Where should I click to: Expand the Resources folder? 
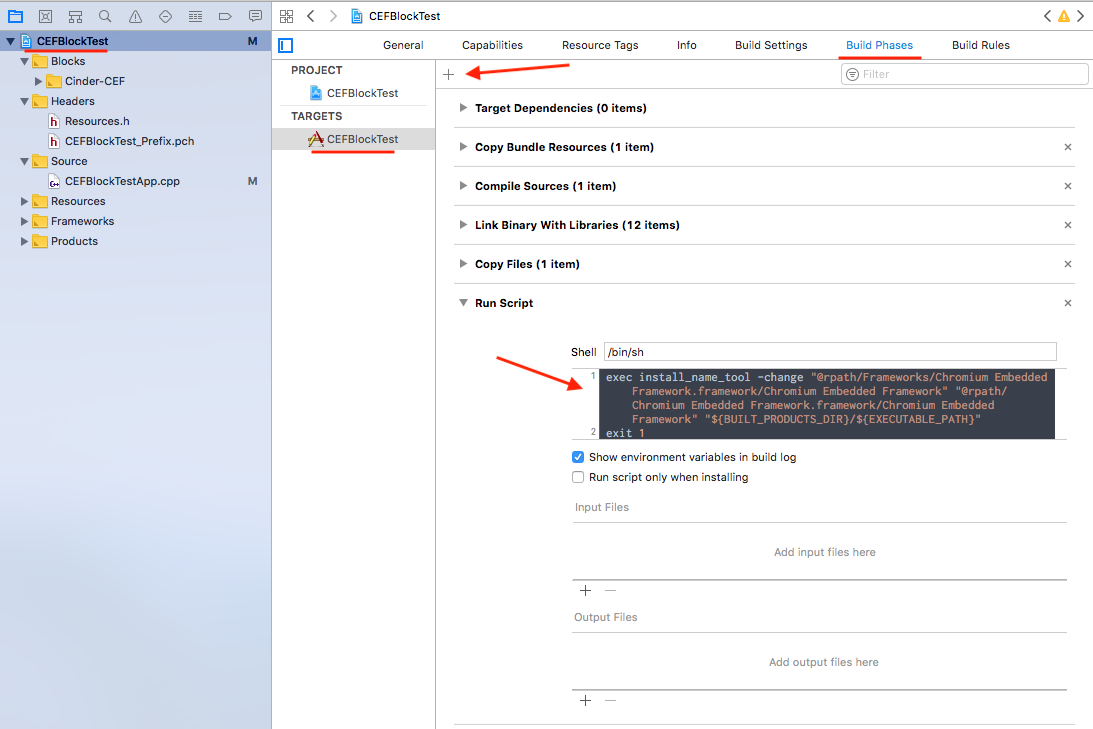tap(24, 201)
